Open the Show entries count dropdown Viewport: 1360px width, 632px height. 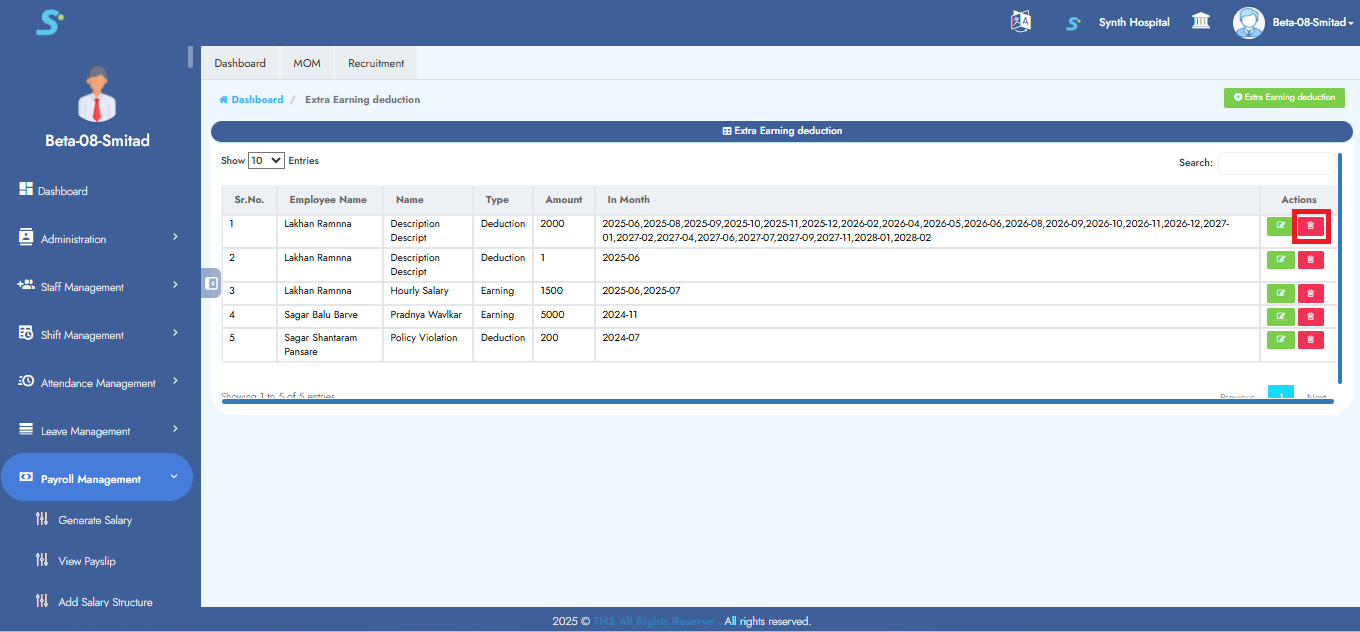tap(266, 160)
